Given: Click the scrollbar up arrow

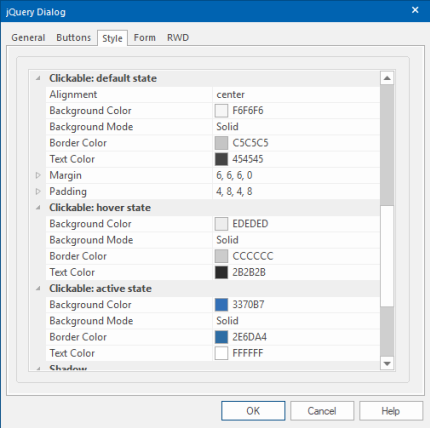Looking at the screenshot, I should click(x=387, y=78).
